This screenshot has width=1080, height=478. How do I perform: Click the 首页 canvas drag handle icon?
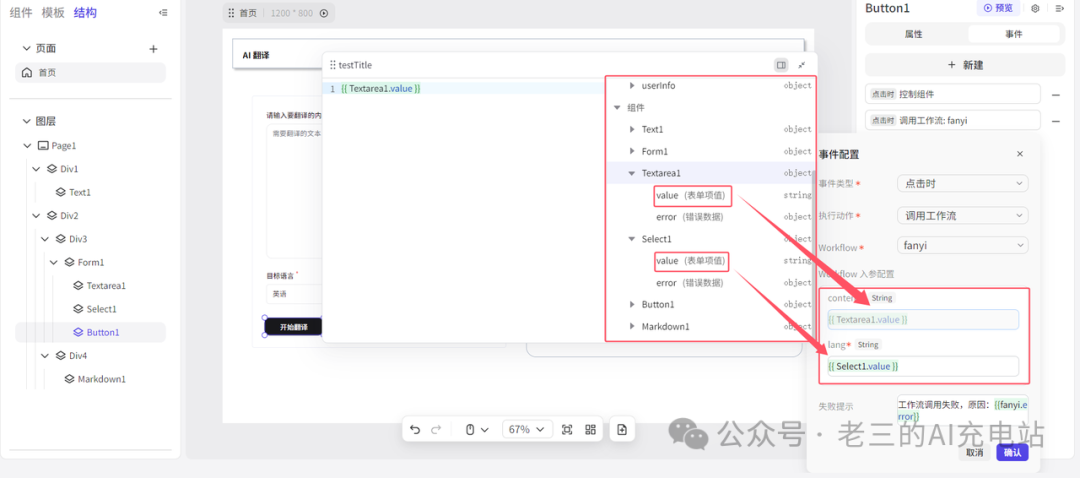(x=231, y=12)
